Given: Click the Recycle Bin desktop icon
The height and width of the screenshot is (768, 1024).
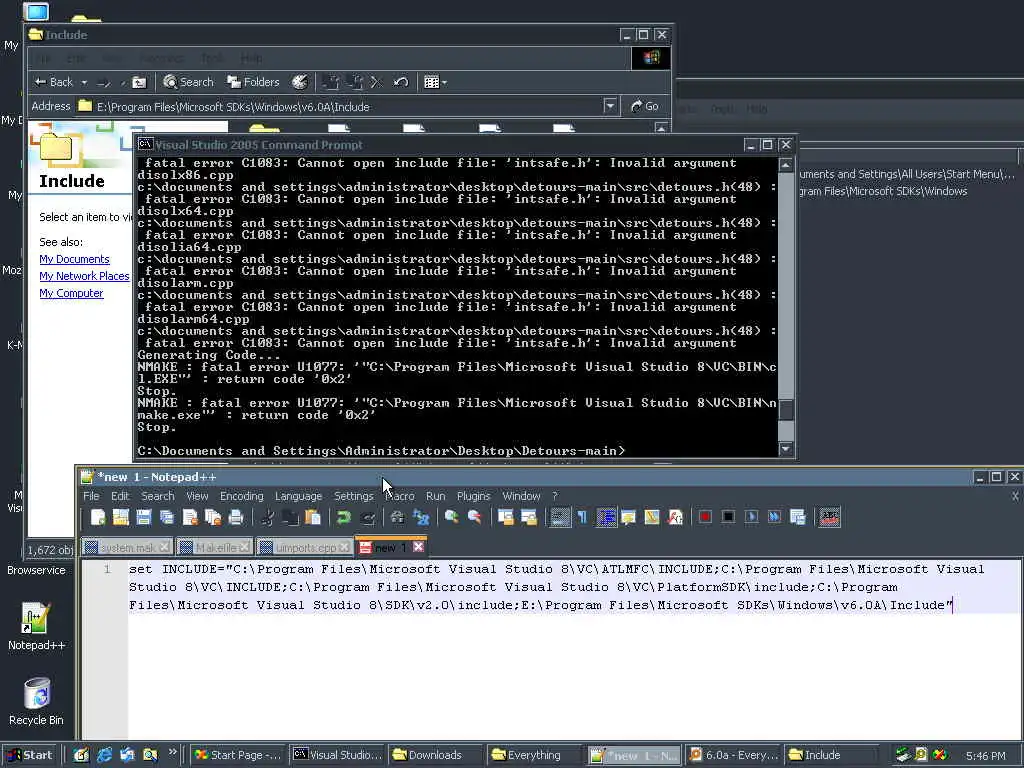Looking at the screenshot, I should [x=37, y=702].
